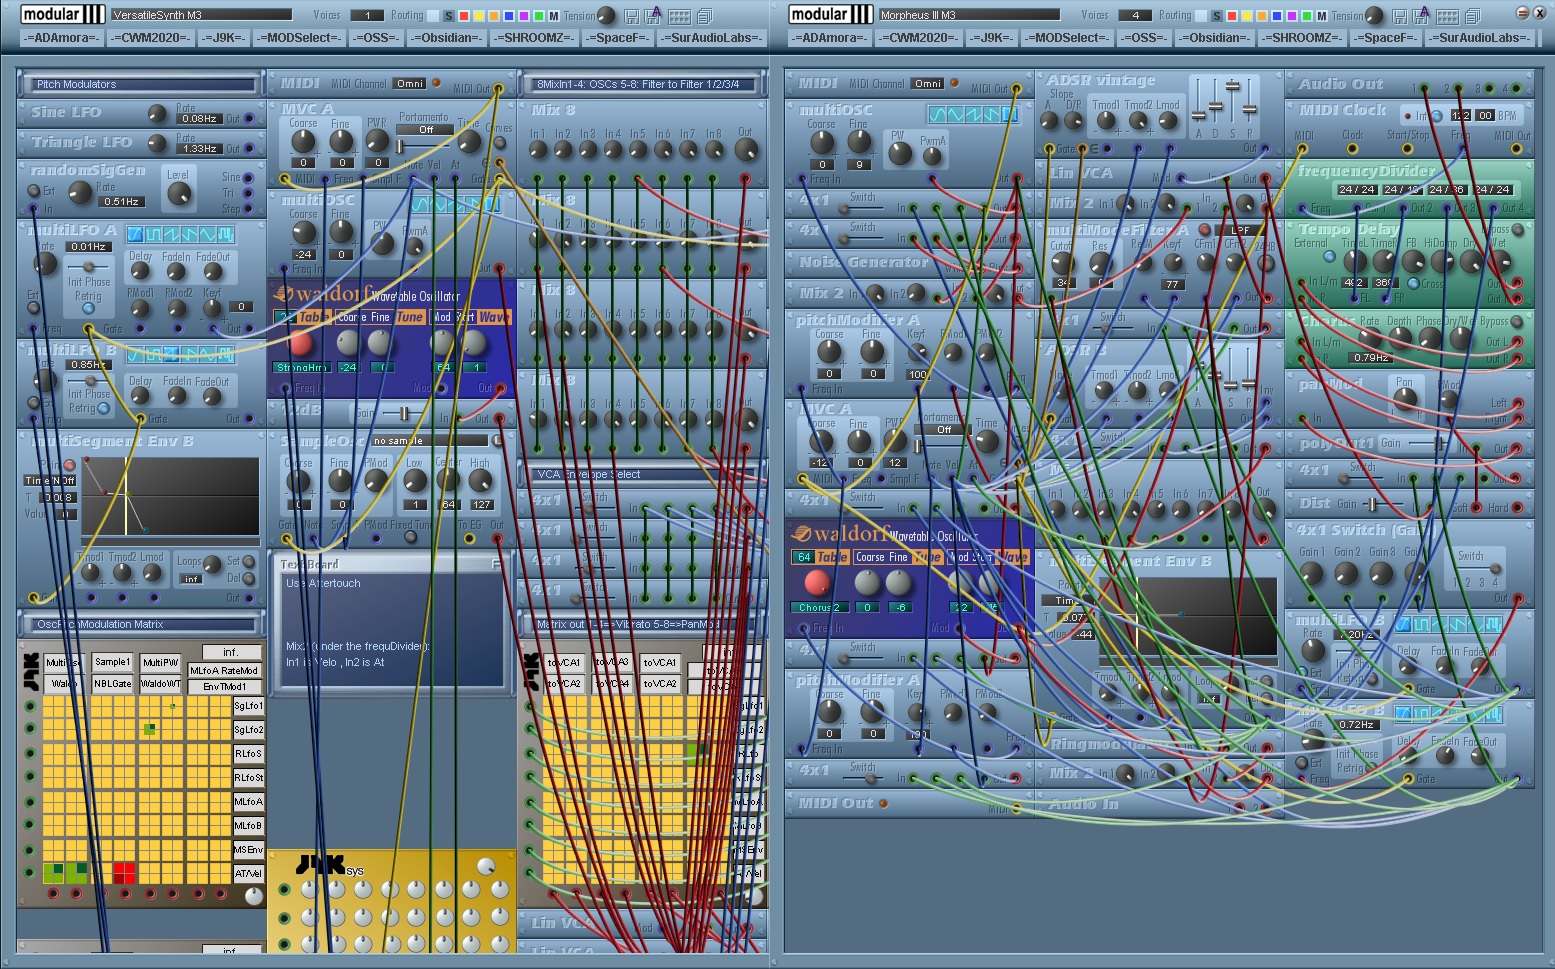
Task: Click the modular logo in Morpheus window
Action: (831, 14)
